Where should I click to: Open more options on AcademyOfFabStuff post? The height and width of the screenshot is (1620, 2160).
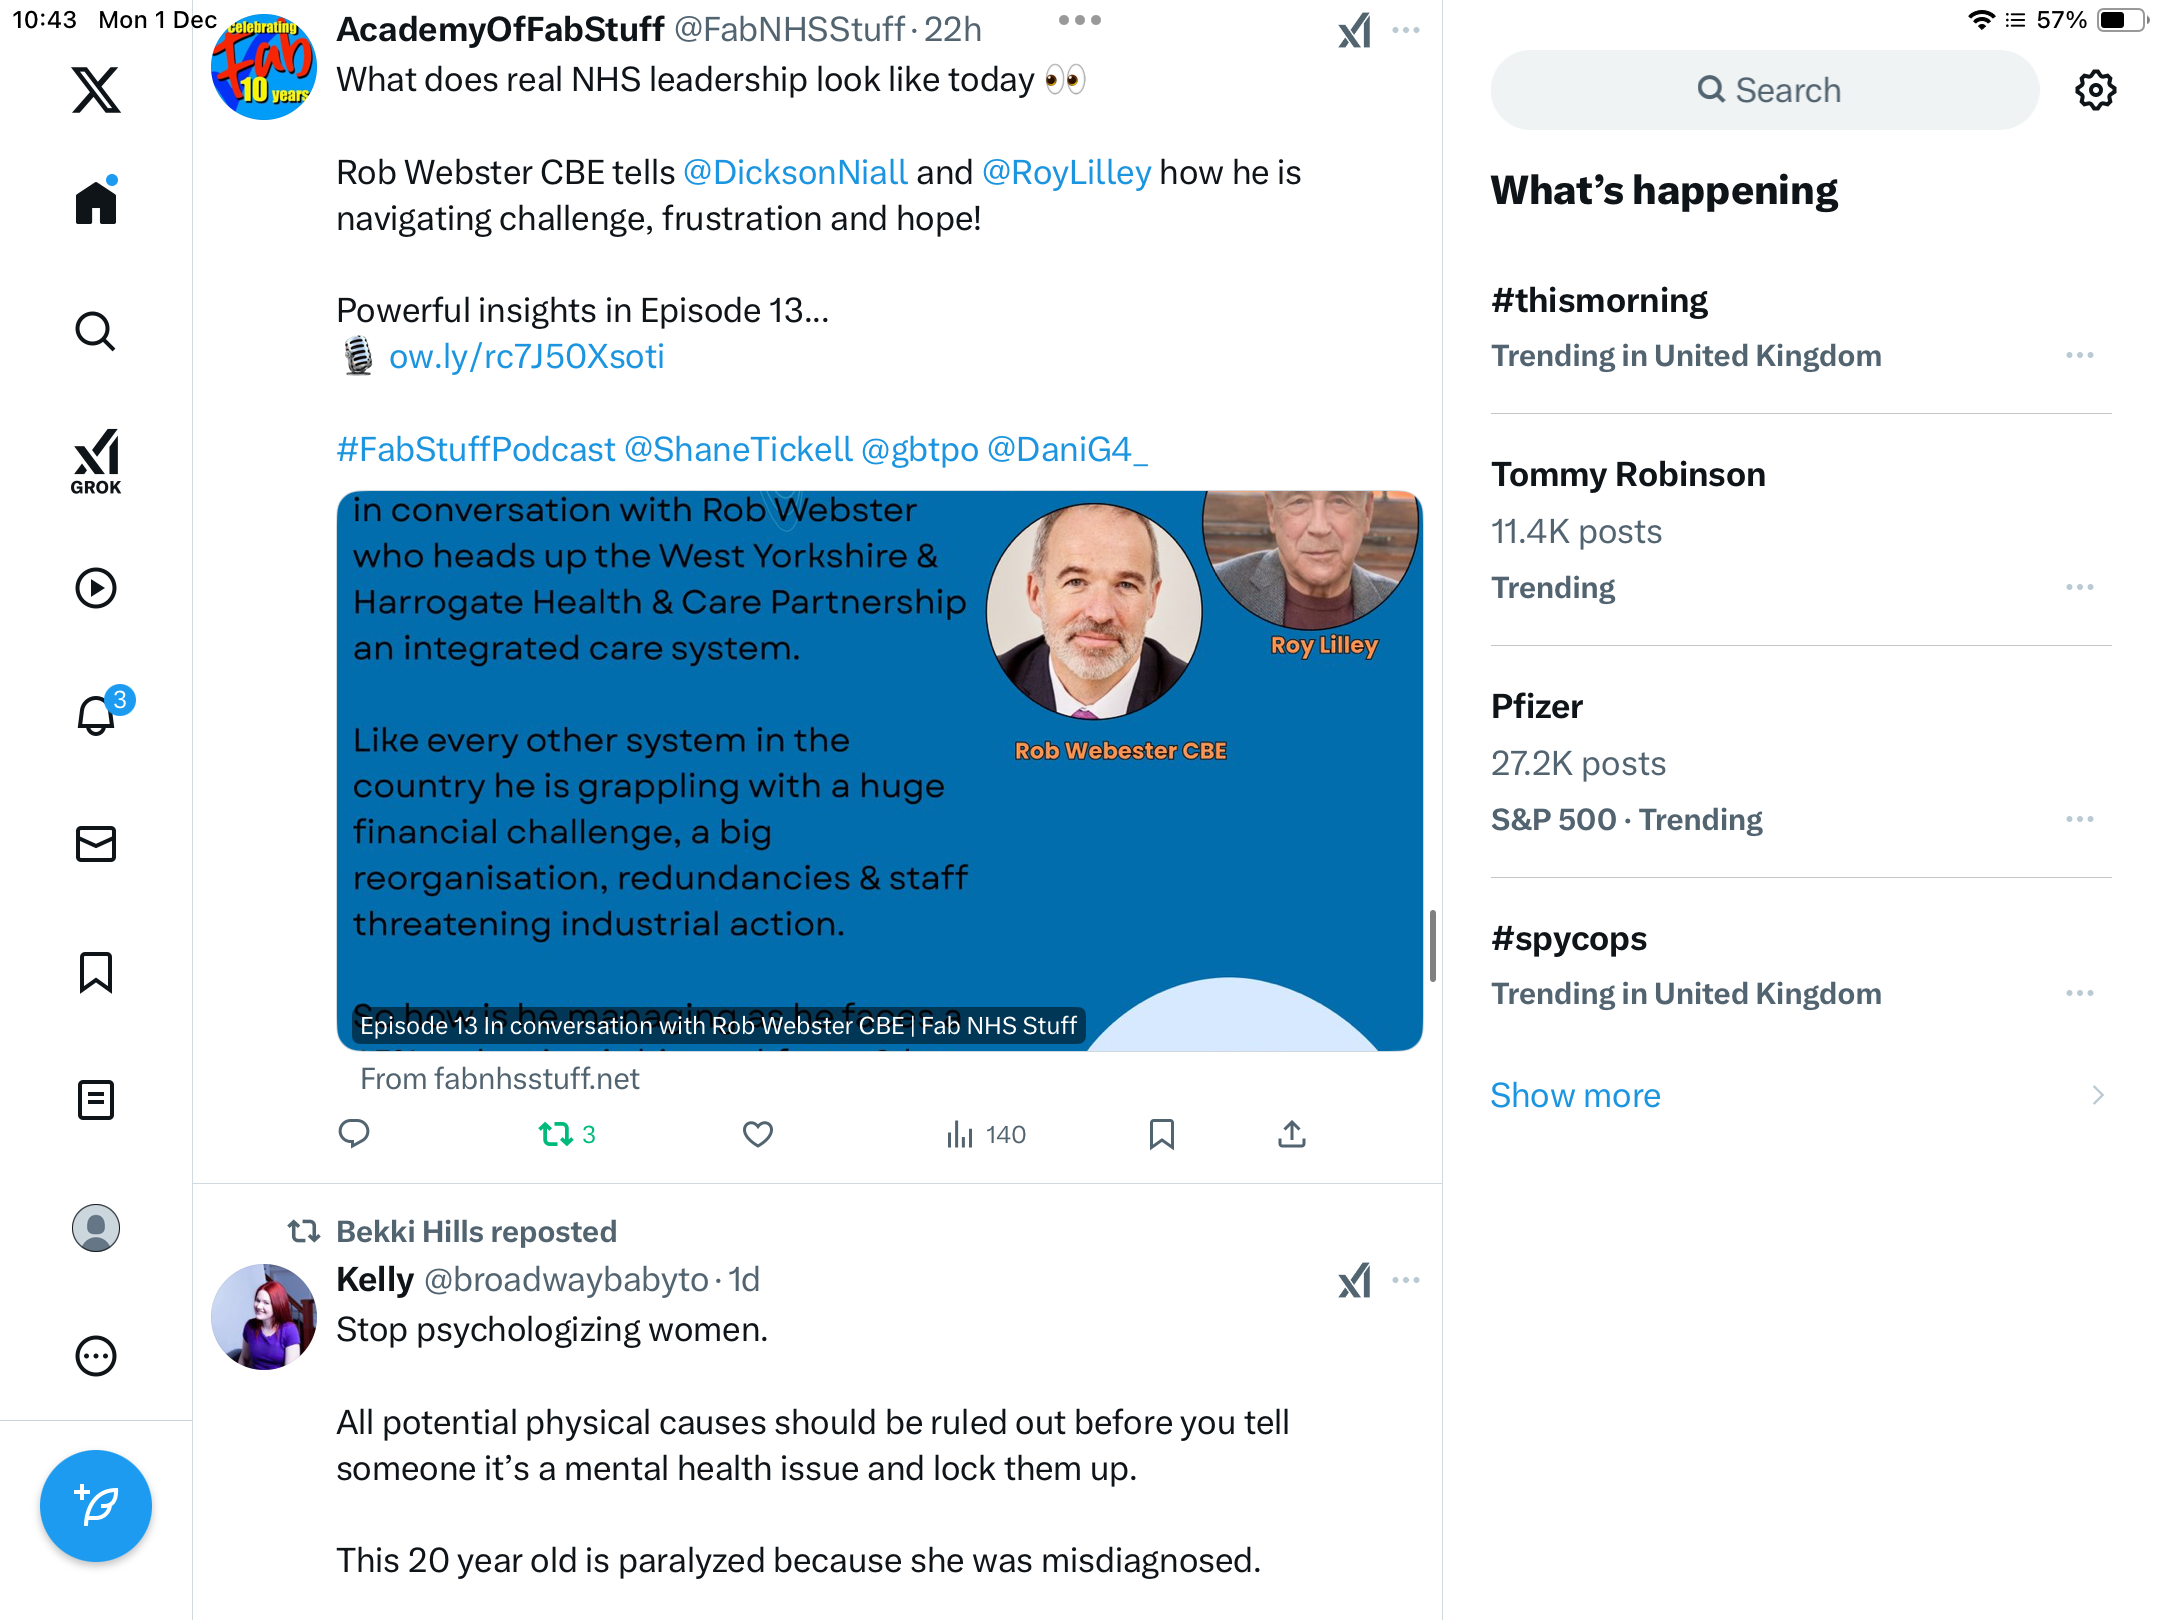point(1406,30)
